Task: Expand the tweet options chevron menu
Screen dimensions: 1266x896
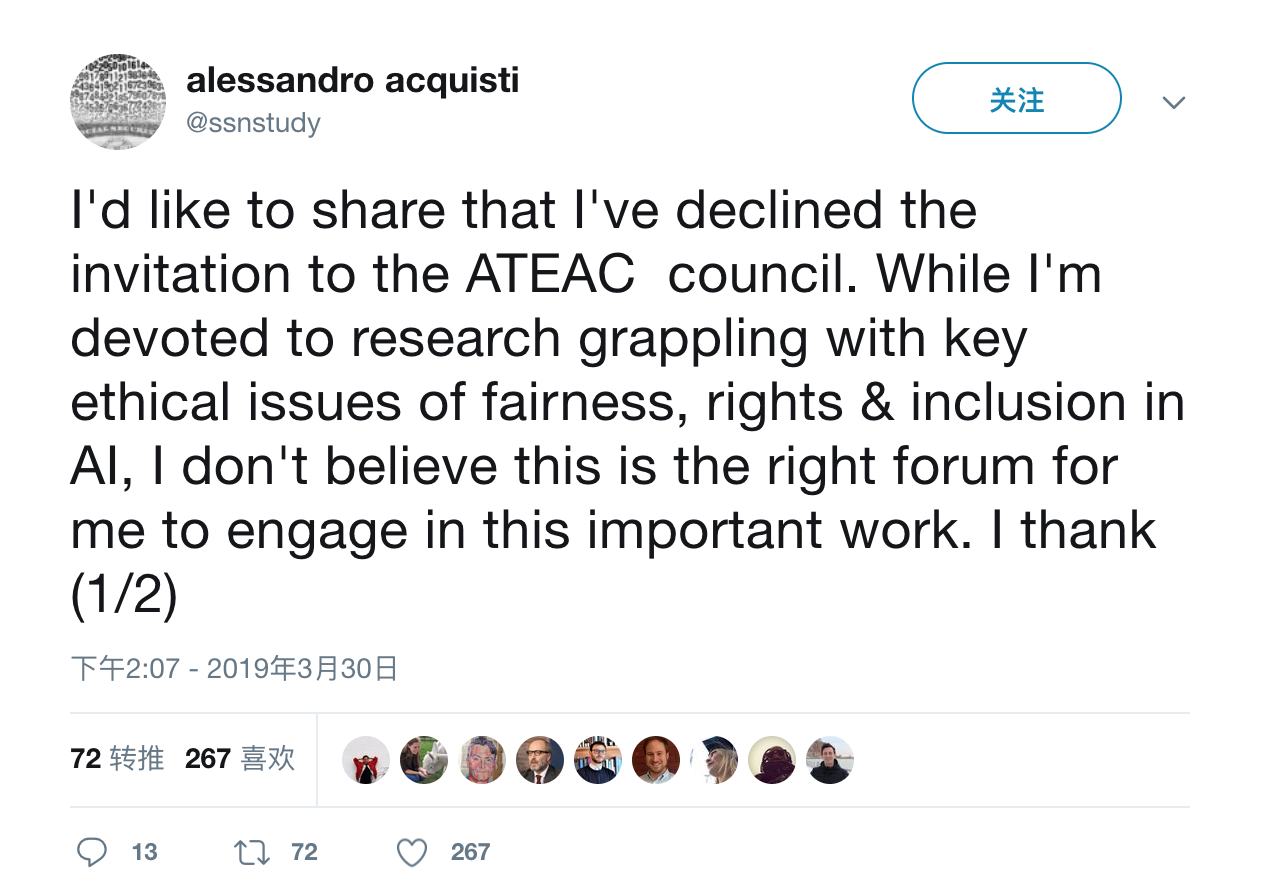Action: pos(1174,102)
